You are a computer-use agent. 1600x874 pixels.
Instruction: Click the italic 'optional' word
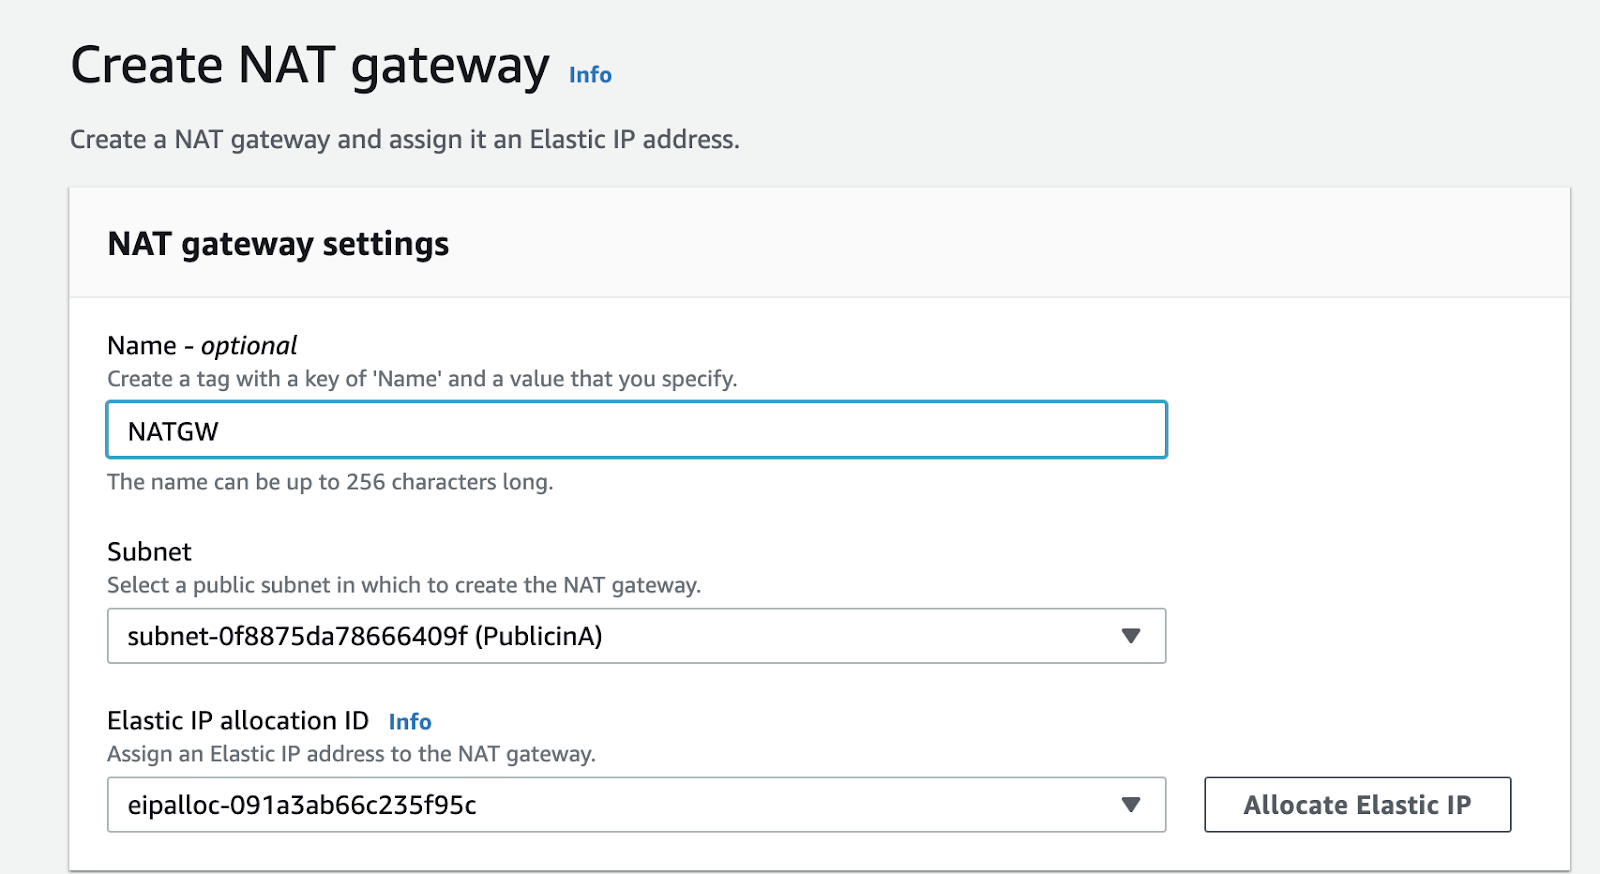point(249,346)
